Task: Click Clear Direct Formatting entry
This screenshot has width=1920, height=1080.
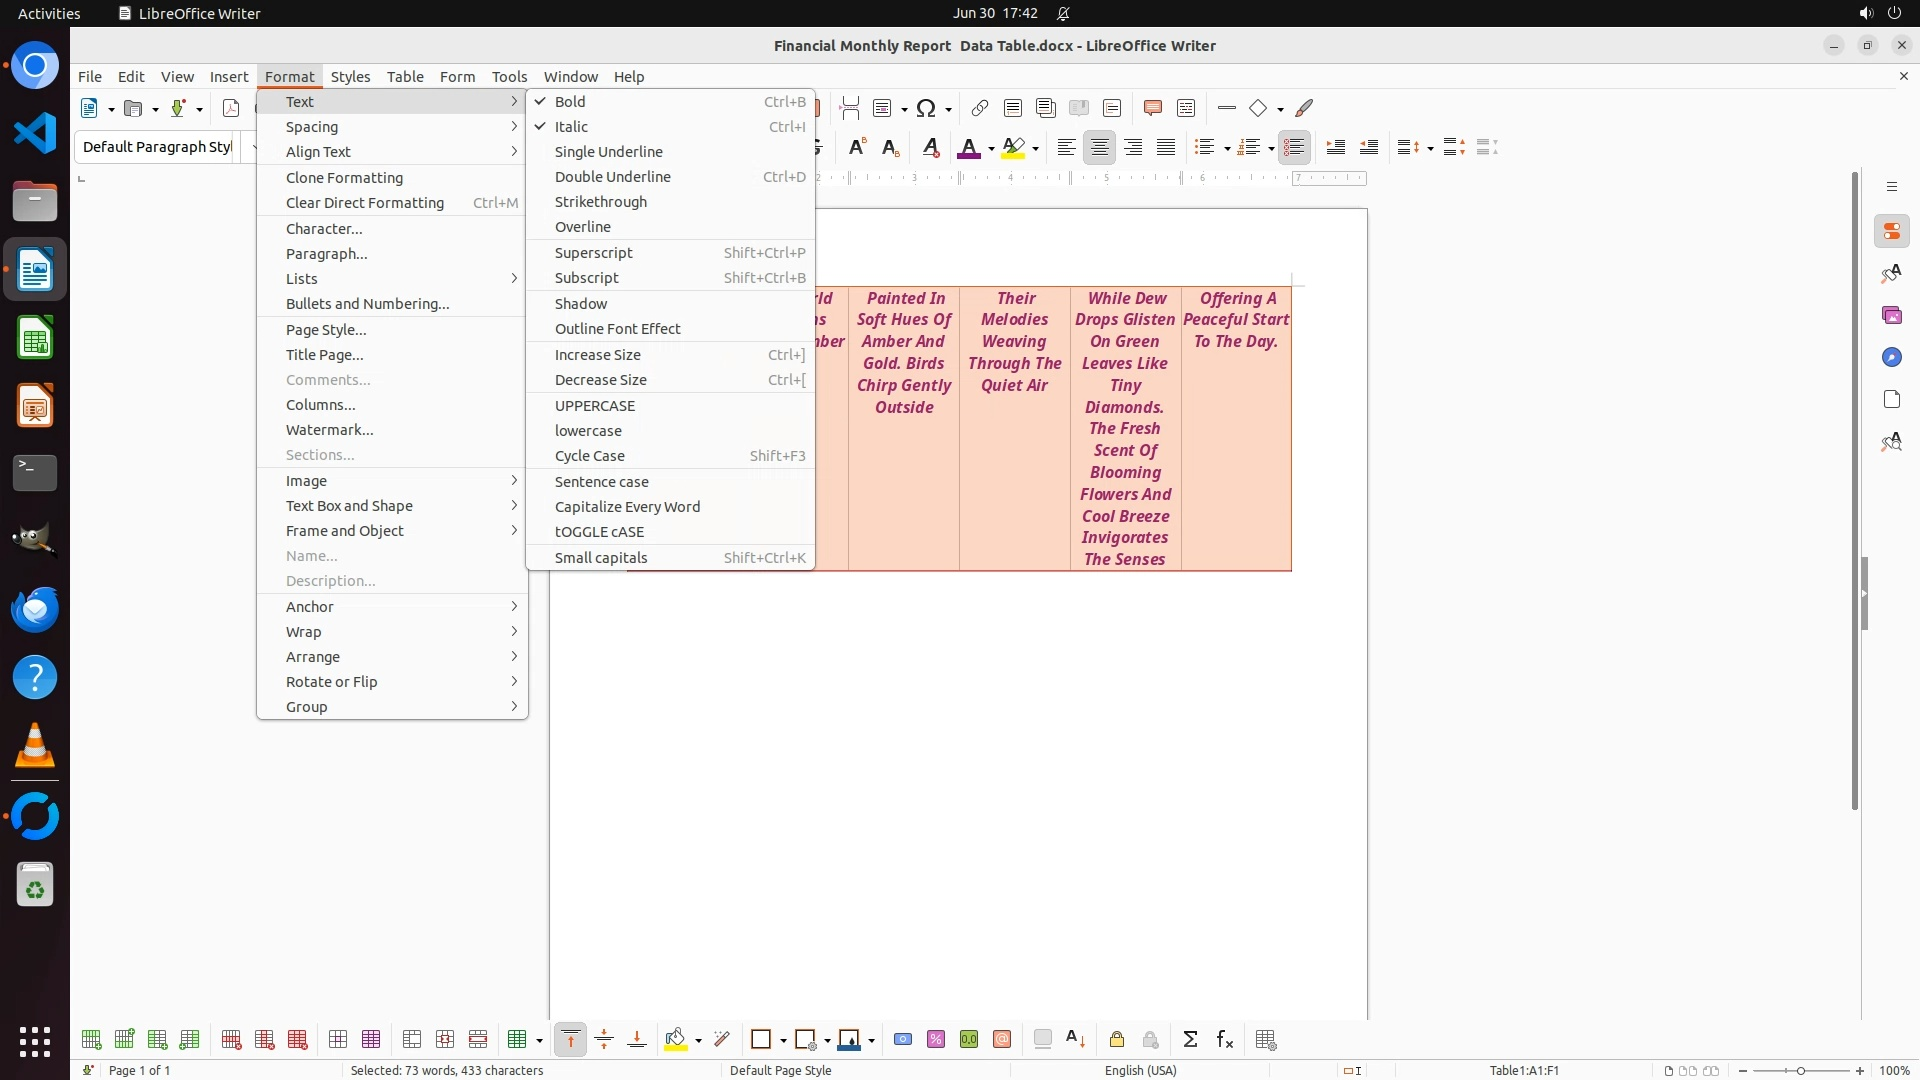Action: click(365, 203)
